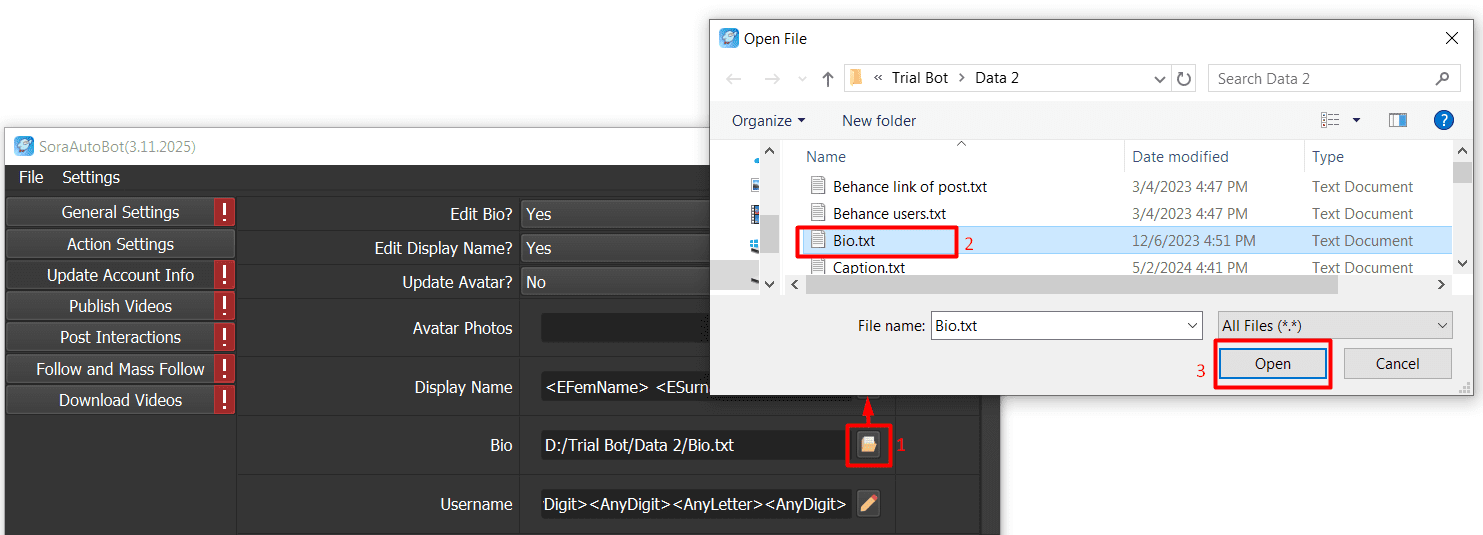Open the Edit Display Name? dropdown
Screen dimensions: 1483x535
615,248
